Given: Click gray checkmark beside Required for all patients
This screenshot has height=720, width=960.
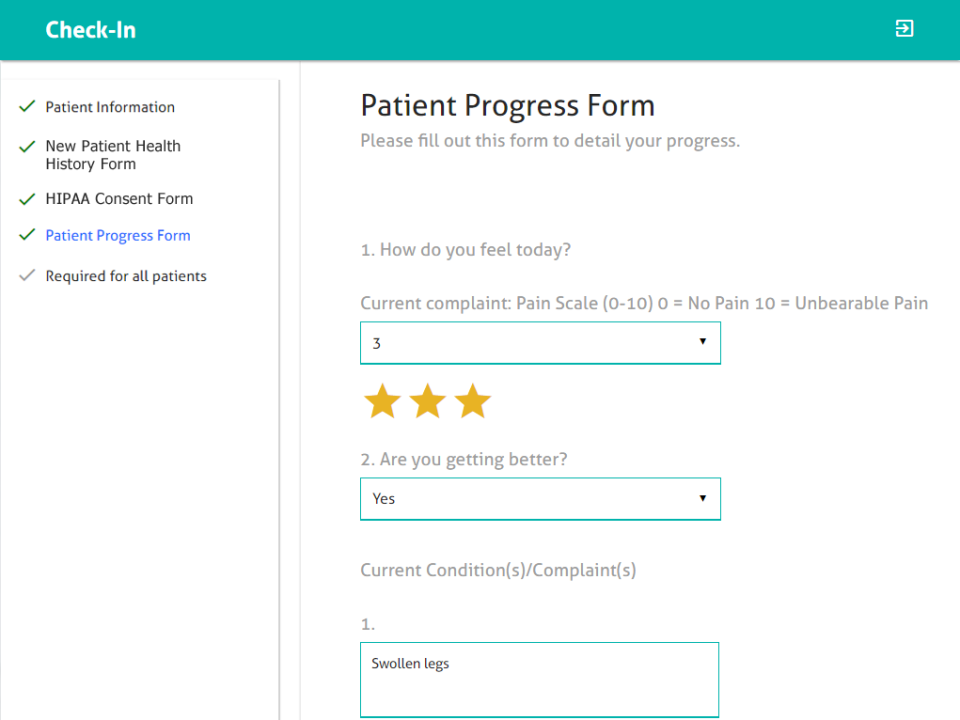Looking at the screenshot, I should pos(27,276).
